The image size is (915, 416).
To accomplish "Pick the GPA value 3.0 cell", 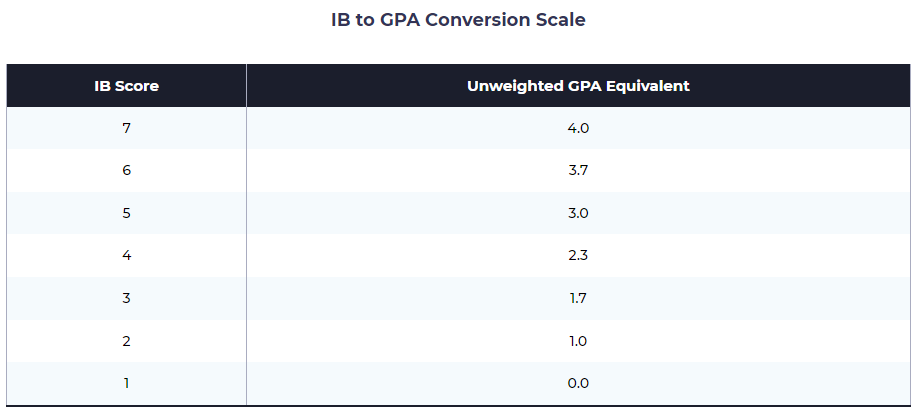I will [x=578, y=213].
